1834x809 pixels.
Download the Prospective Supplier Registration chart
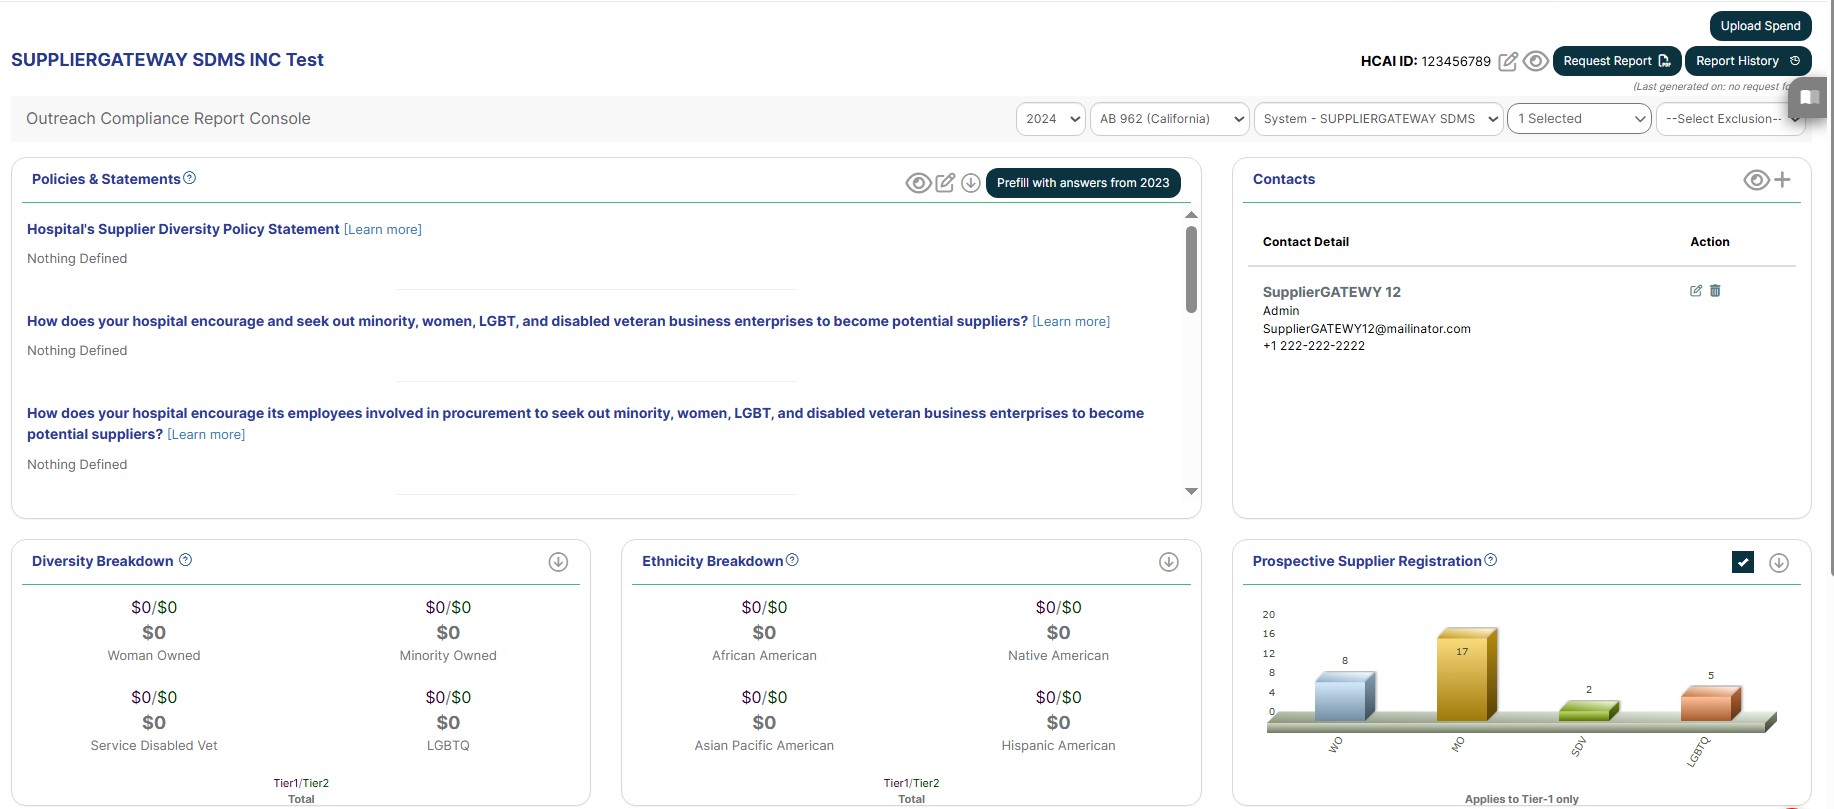point(1778,563)
